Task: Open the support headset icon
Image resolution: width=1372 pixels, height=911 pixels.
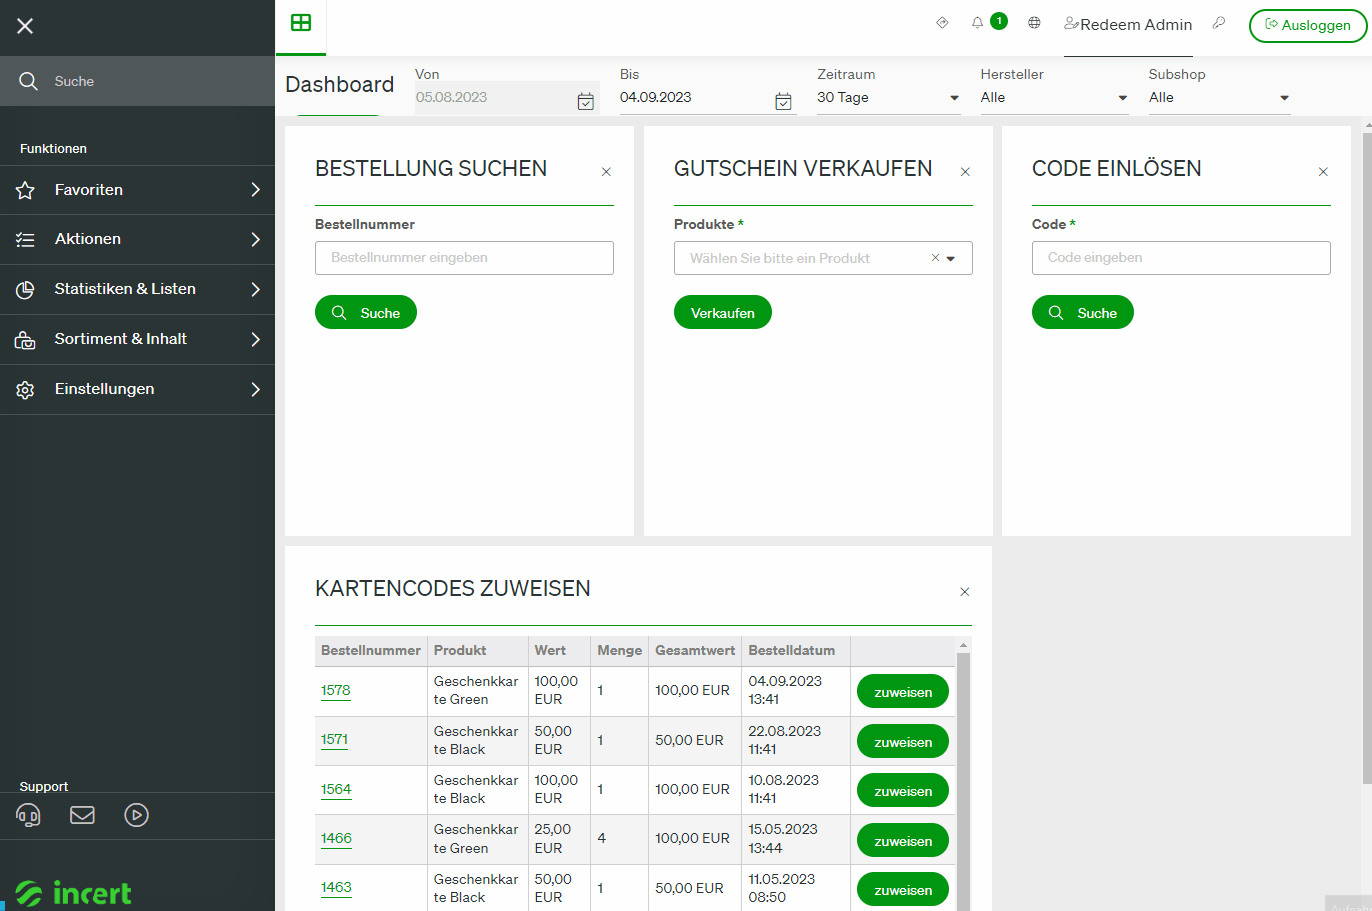Action: [x=28, y=815]
